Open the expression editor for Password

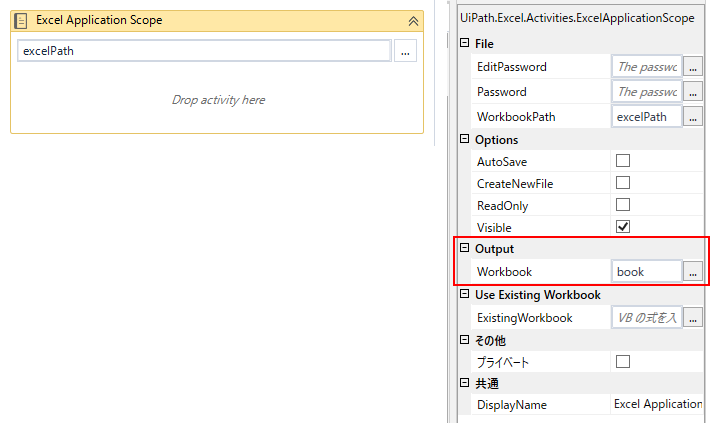693,92
